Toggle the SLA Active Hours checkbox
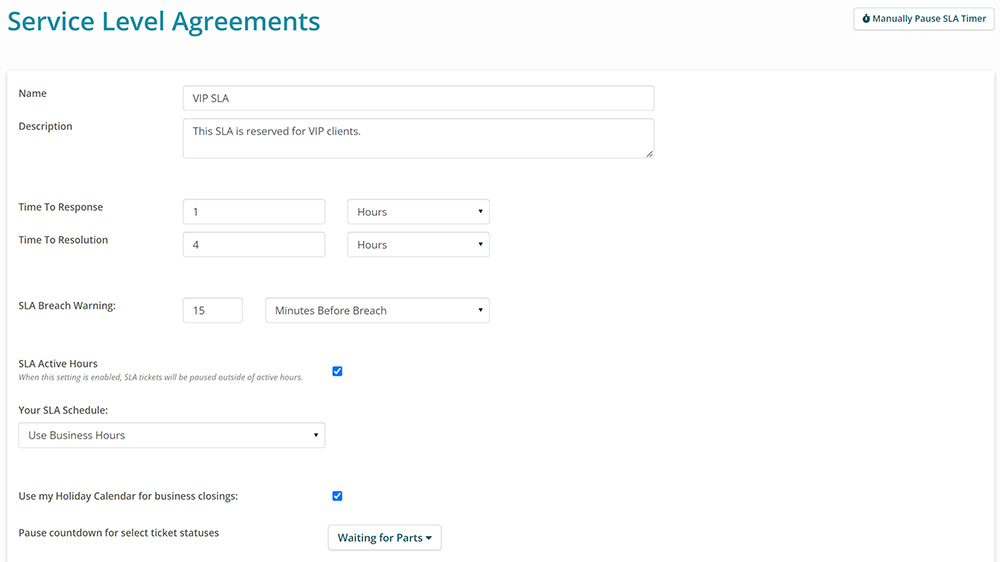This screenshot has width=1000, height=562. click(x=337, y=371)
